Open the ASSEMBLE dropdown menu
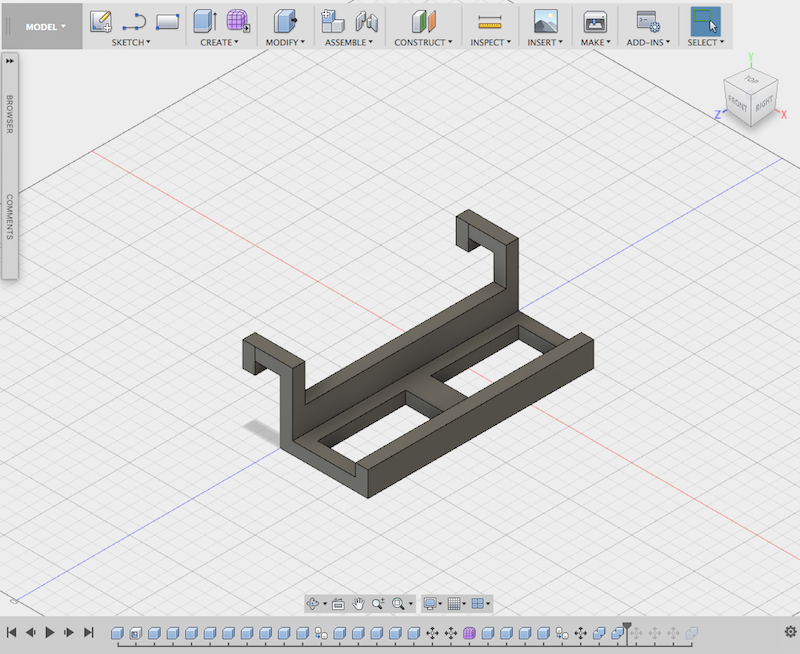 coord(349,42)
